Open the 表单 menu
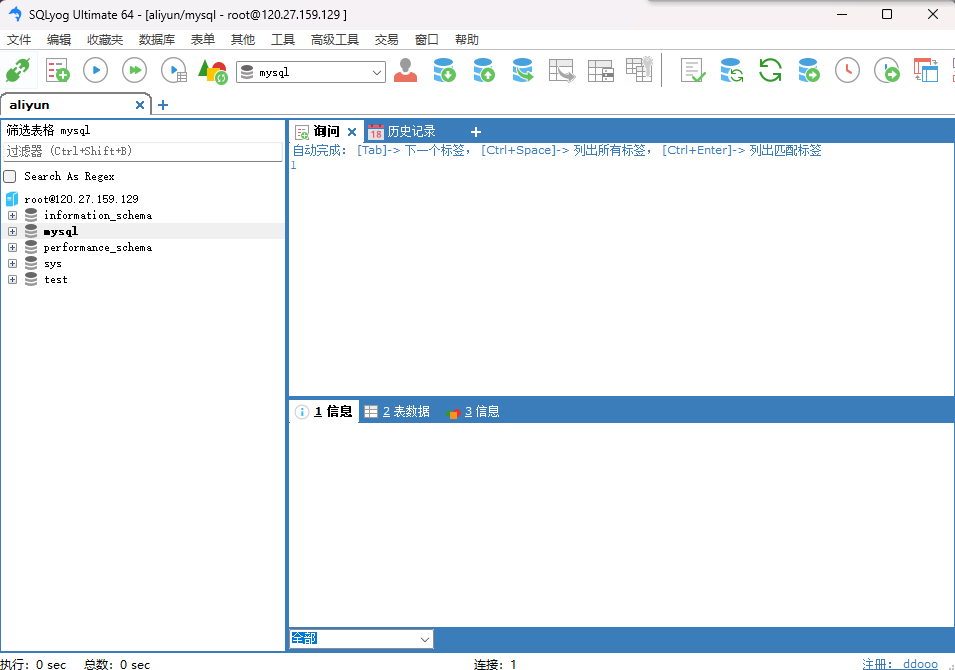This screenshot has height=670, width=955. [203, 40]
